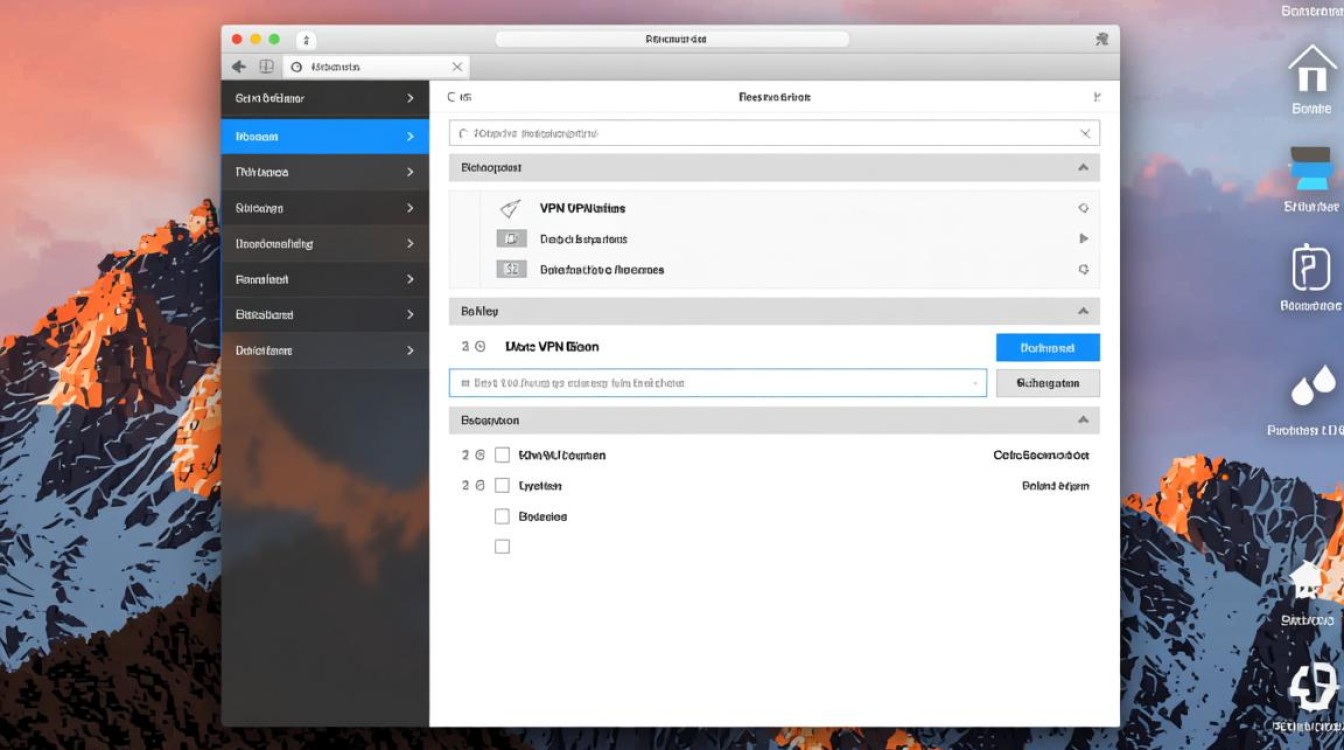Click the gray button beside the dropdown field
This screenshot has width=1344, height=750.
click(x=1047, y=383)
